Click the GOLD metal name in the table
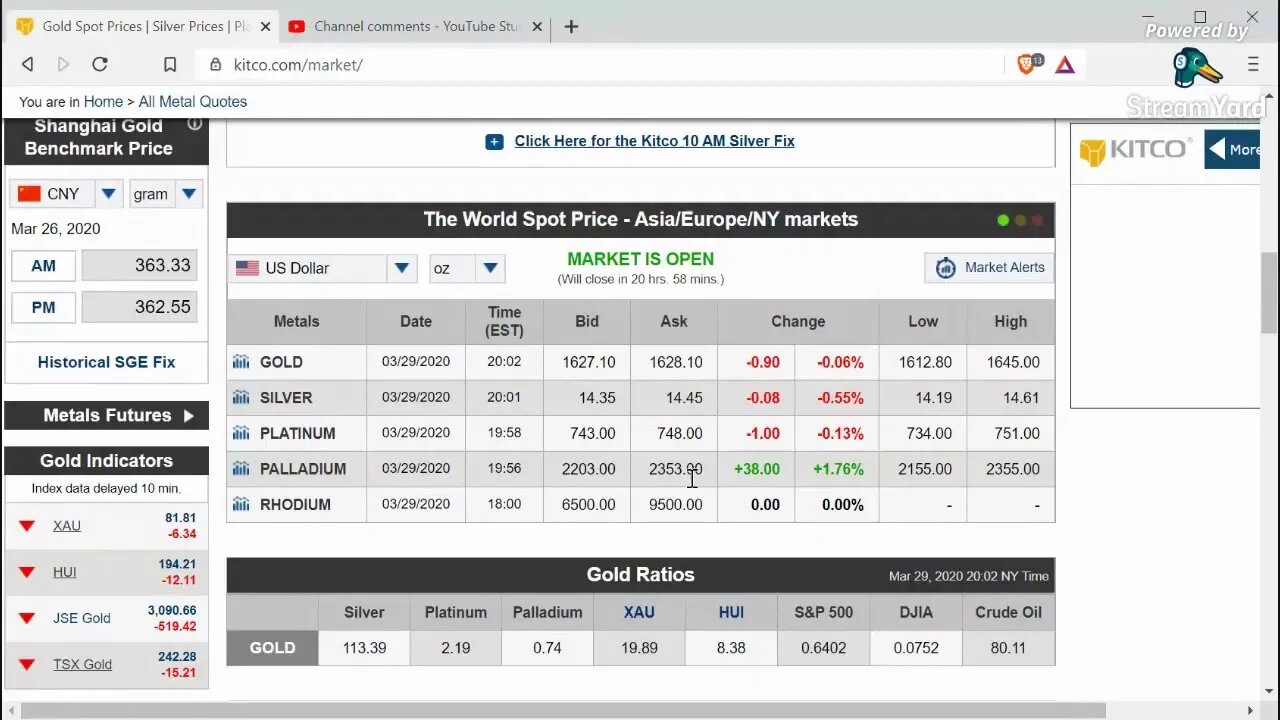Image resolution: width=1280 pixels, height=720 pixels. (x=281, y=362)
